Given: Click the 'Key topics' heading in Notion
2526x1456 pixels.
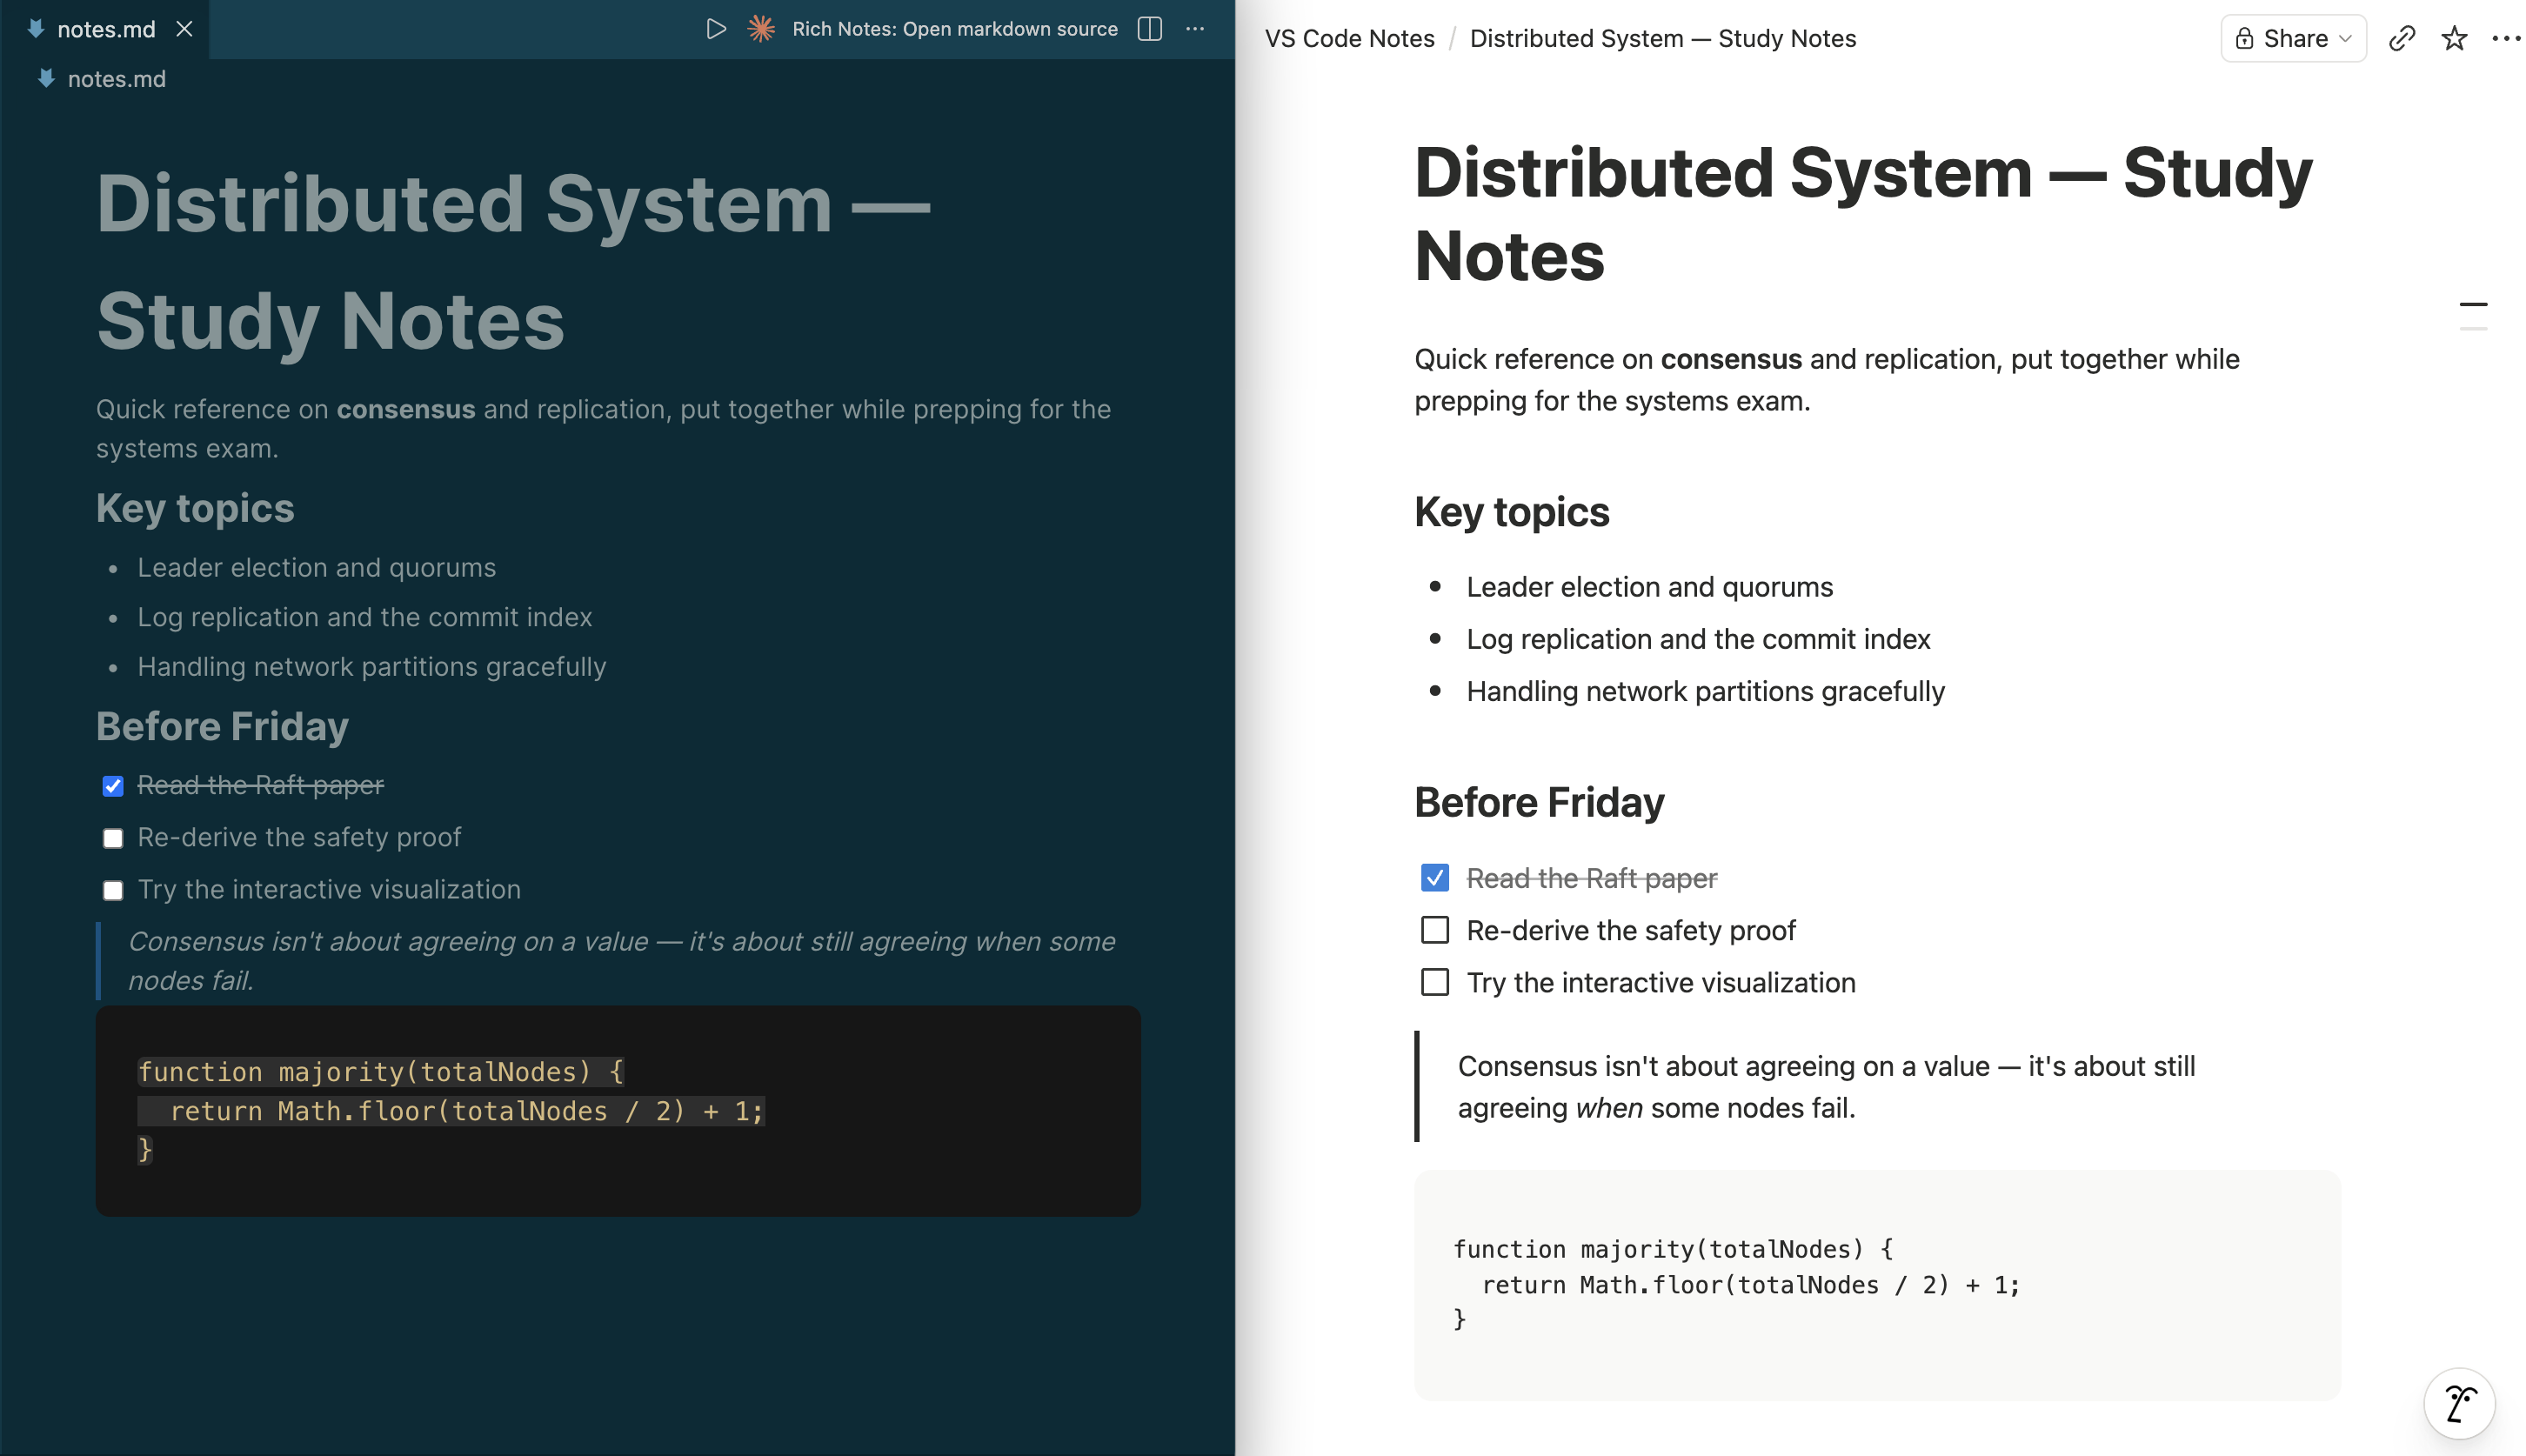Looking at the screenshot, I should (x=1511, y=512).
